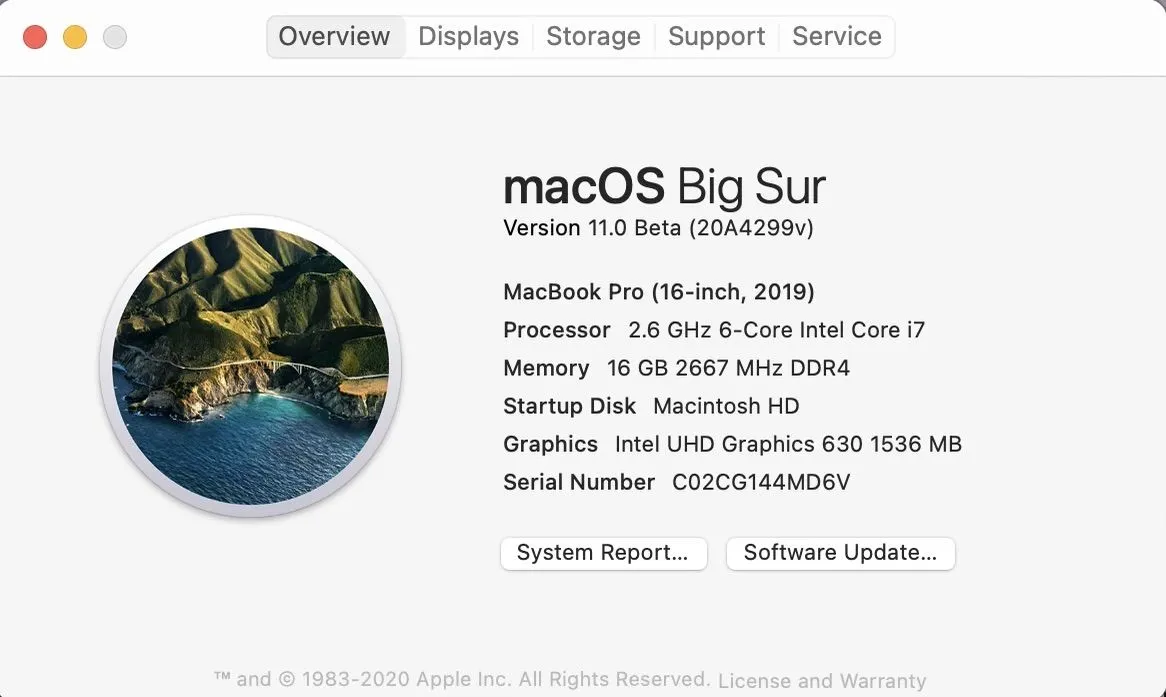This screenshot has height=697, width=1166.
Task: Open the License and Warranty link
Action: click(x=821, y=681)
